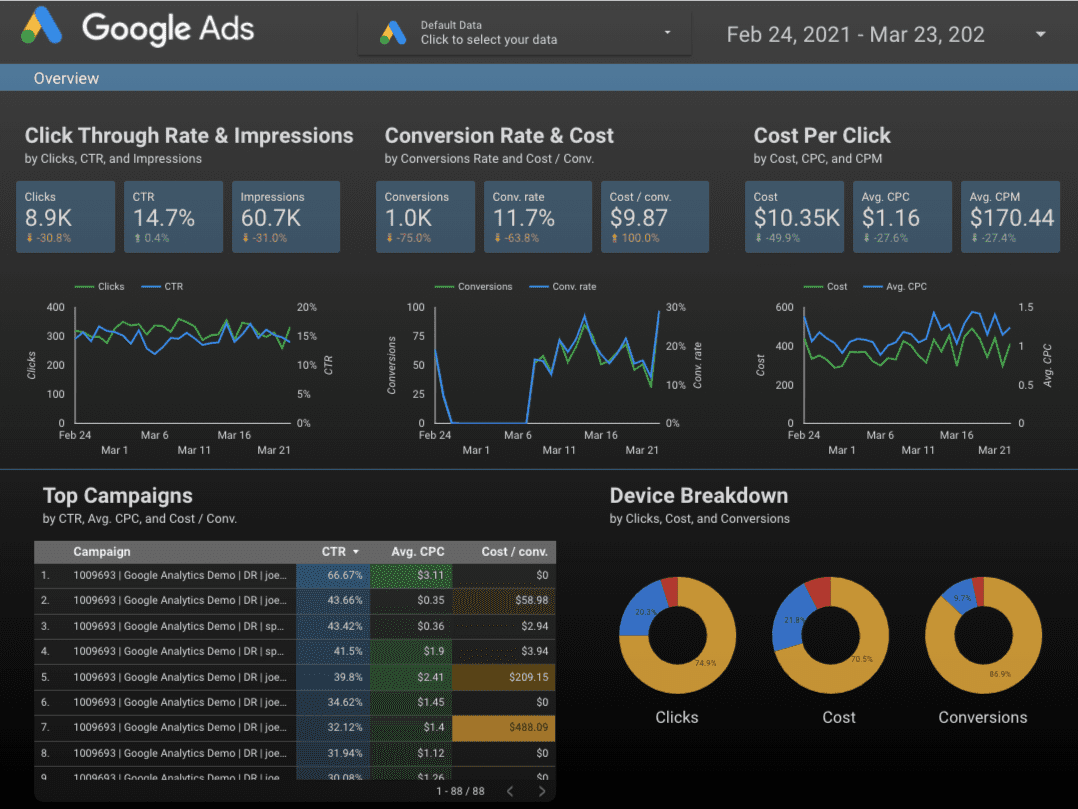Click the $58.98 Cost / conv. cell

(x=504, y=600)
